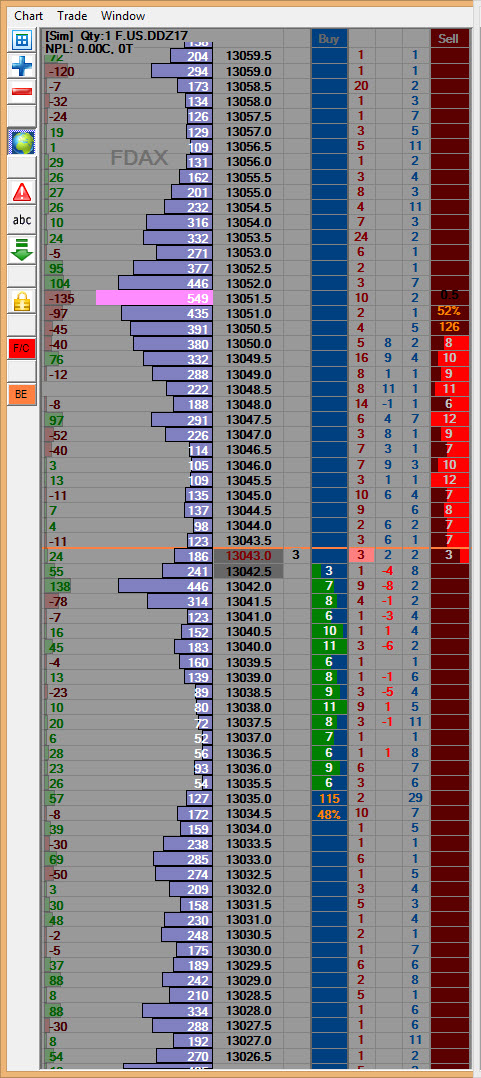Click the price label 13059.0

pyautogui.click(x=249, y=72)
